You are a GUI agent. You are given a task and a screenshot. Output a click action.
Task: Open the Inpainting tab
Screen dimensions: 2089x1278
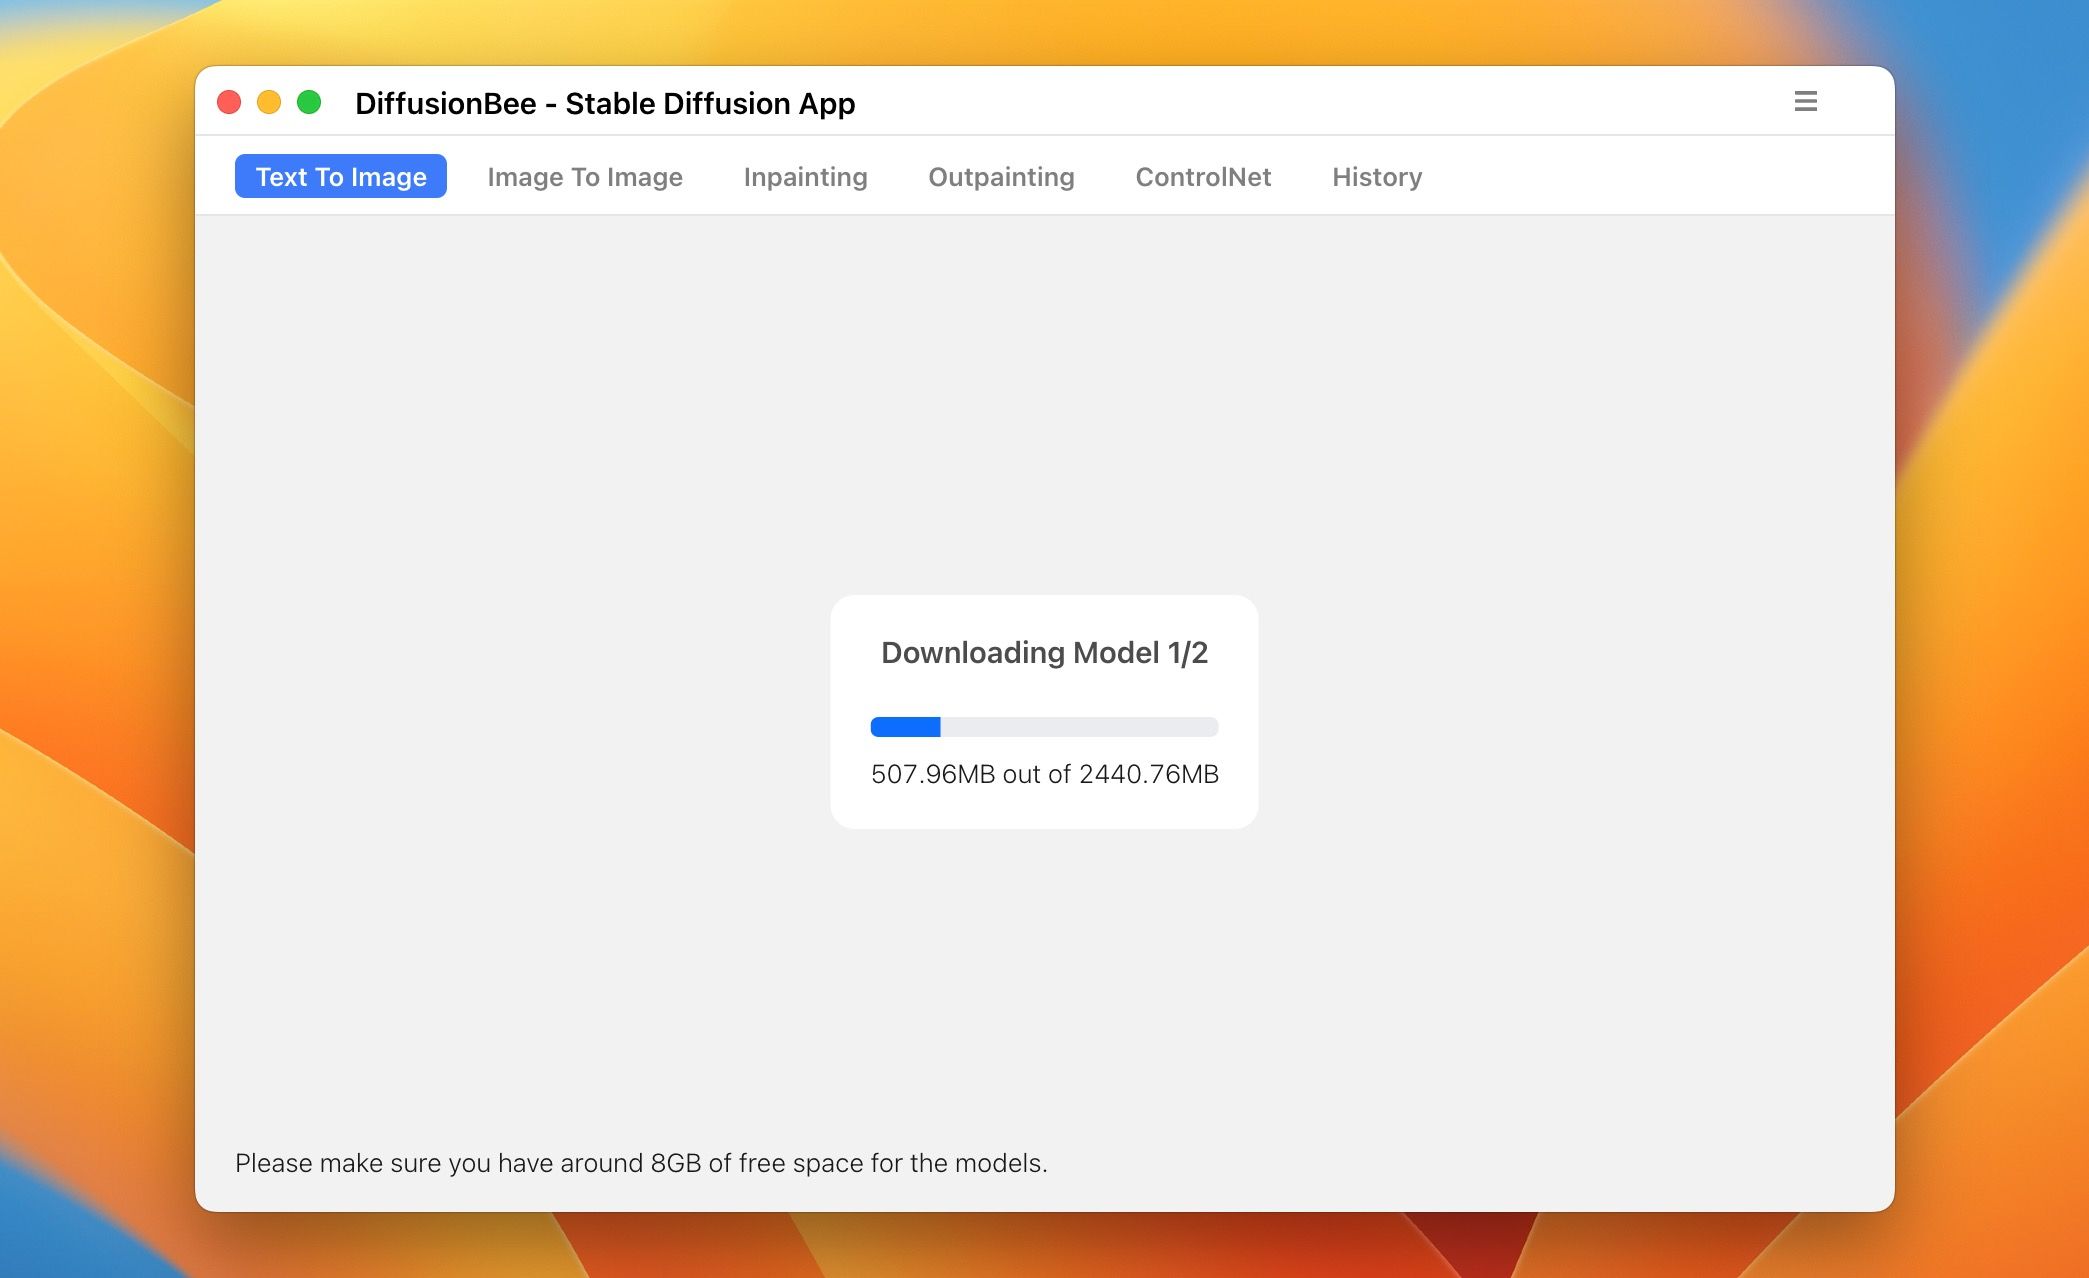pyautogui.click(x=805, y=177)
